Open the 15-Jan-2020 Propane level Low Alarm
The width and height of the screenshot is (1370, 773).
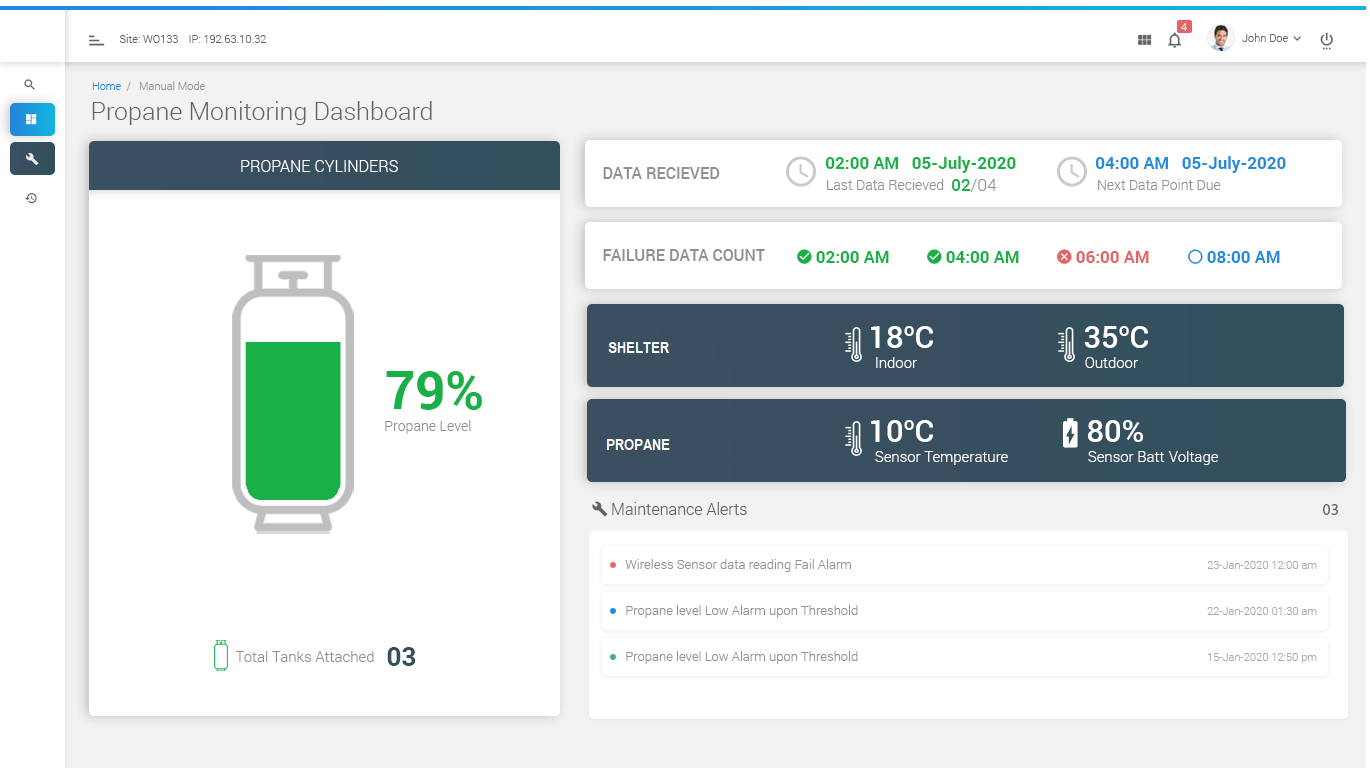point(741,657)
